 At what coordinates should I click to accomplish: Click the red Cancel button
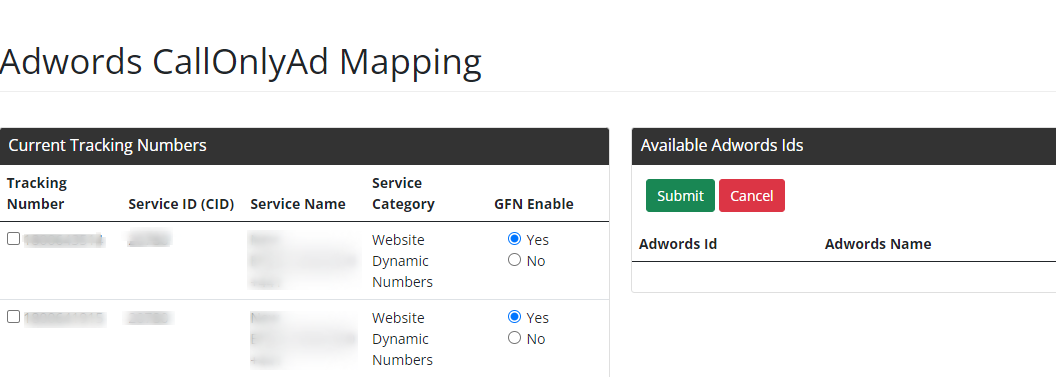[752, 196]
